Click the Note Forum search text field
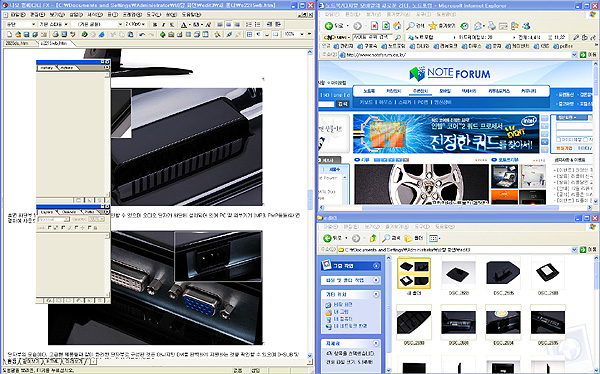Screen dimensions: 600x374 coord(326,104)
